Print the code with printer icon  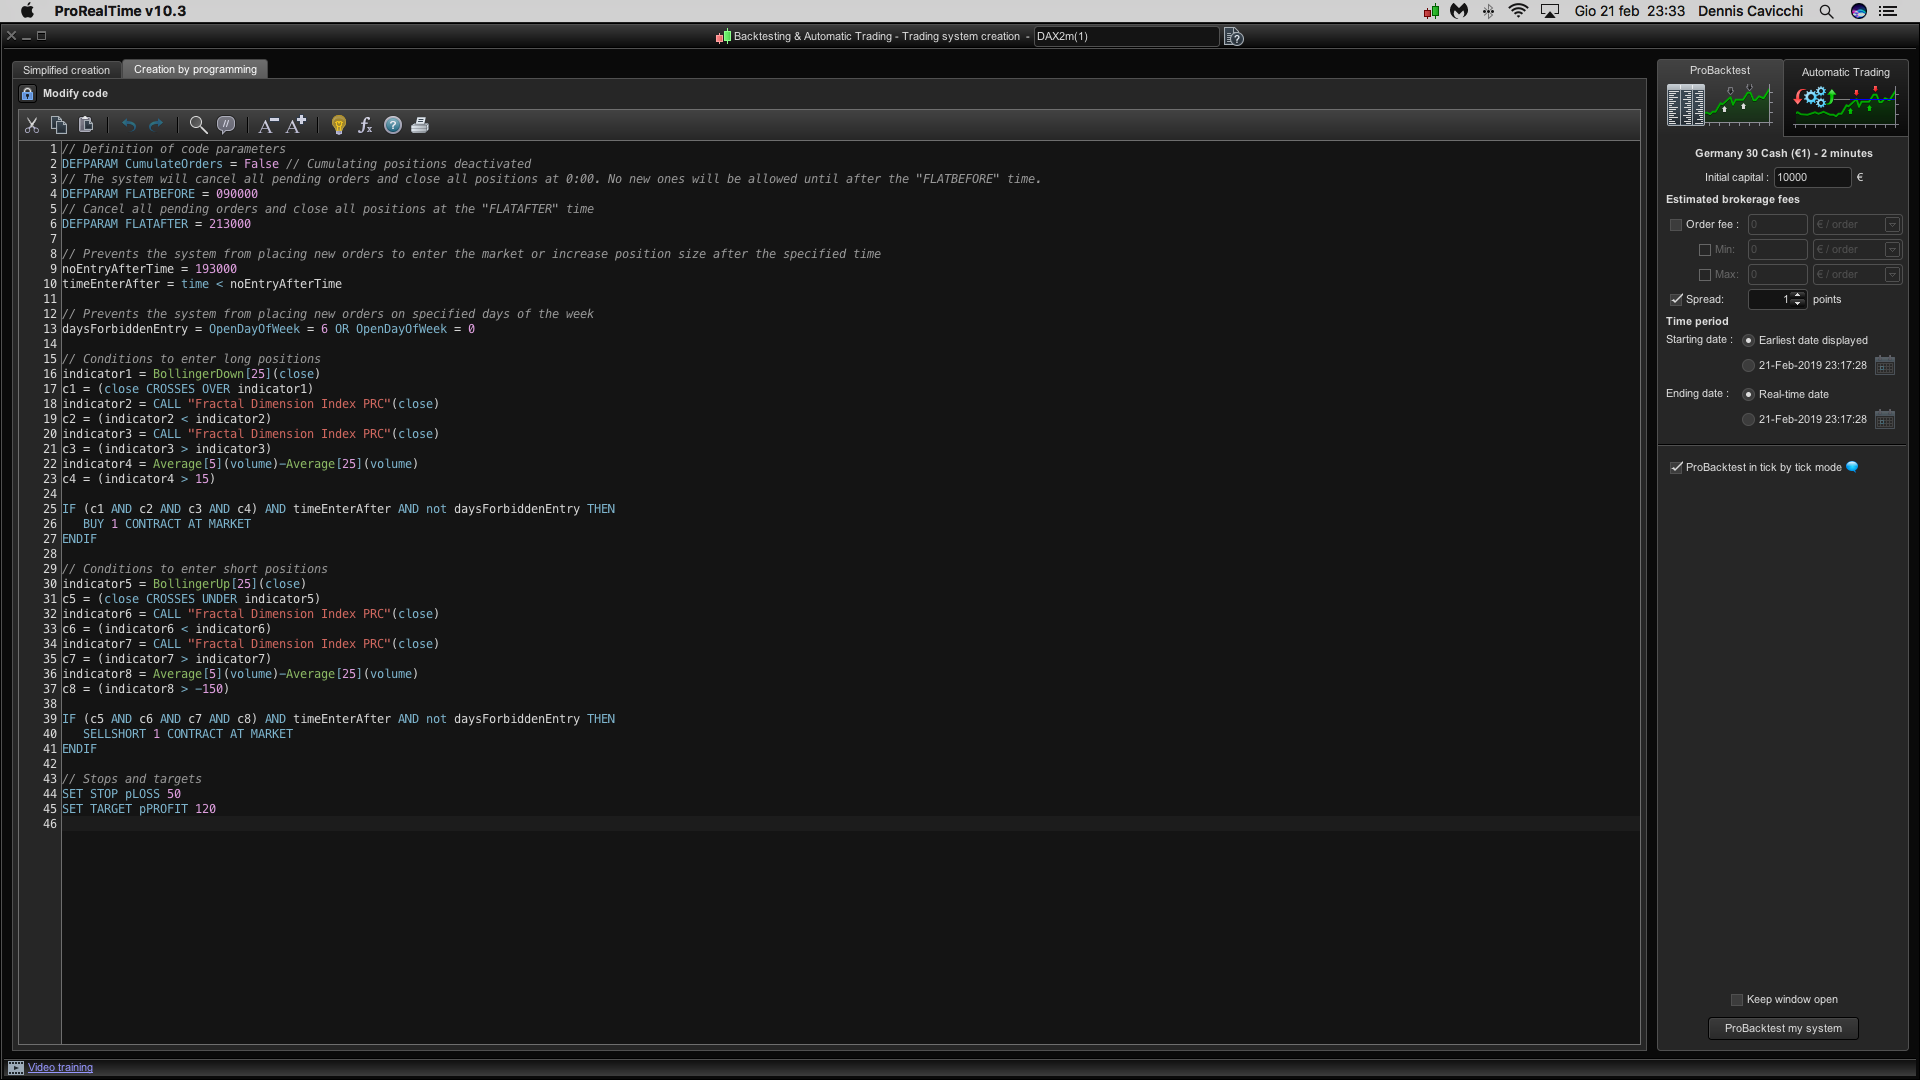click(x=420, y=125)
